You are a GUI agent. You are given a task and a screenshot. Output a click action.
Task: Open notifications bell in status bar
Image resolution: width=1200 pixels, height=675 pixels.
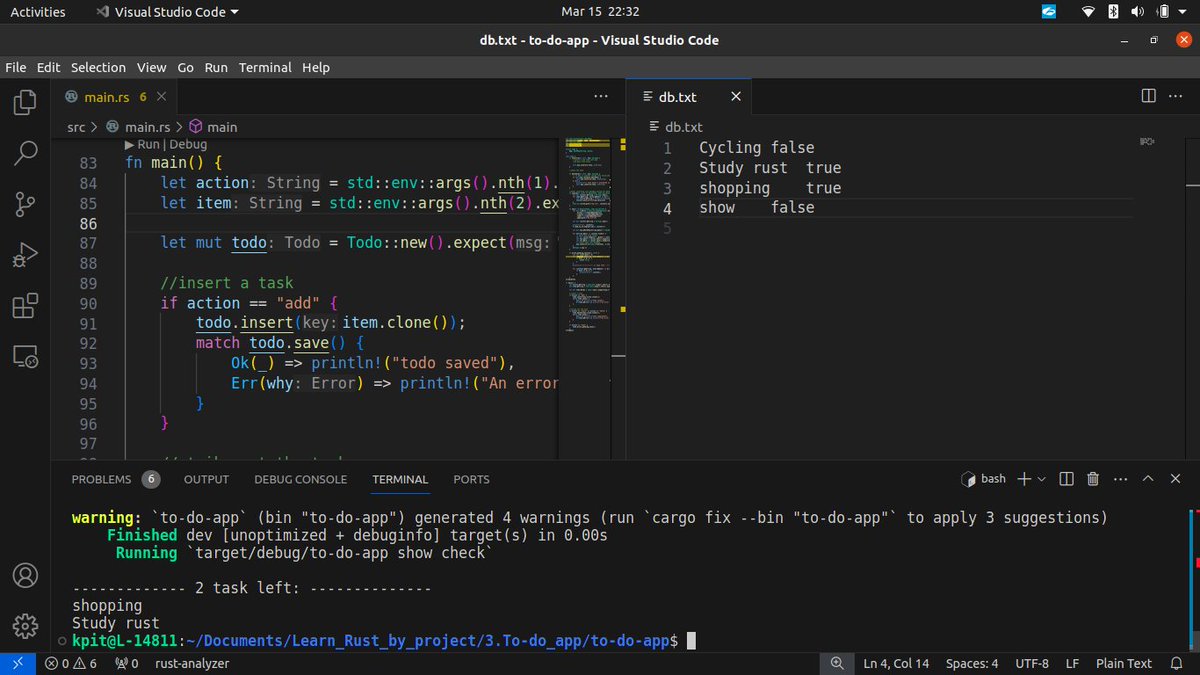(1176, 663)
